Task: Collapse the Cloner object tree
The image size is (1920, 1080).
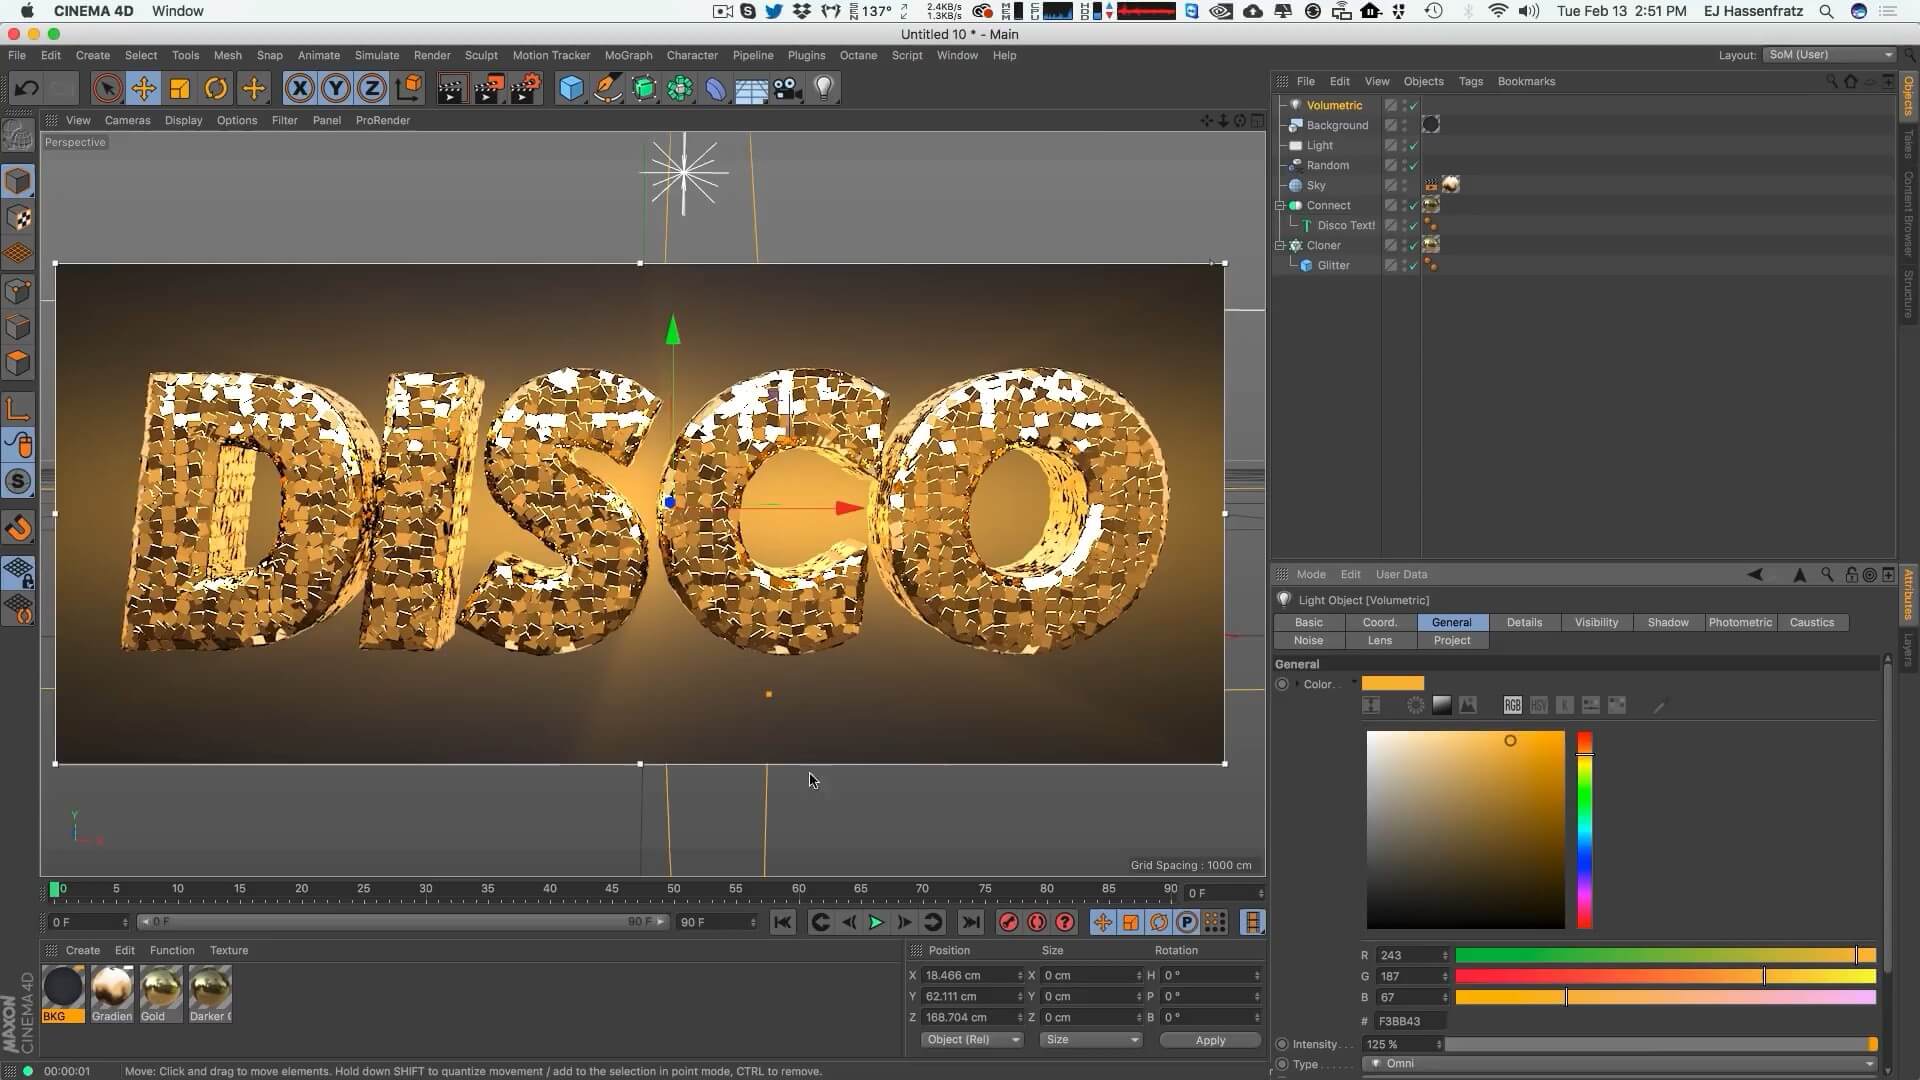Action: click(x=1280, y=245)
